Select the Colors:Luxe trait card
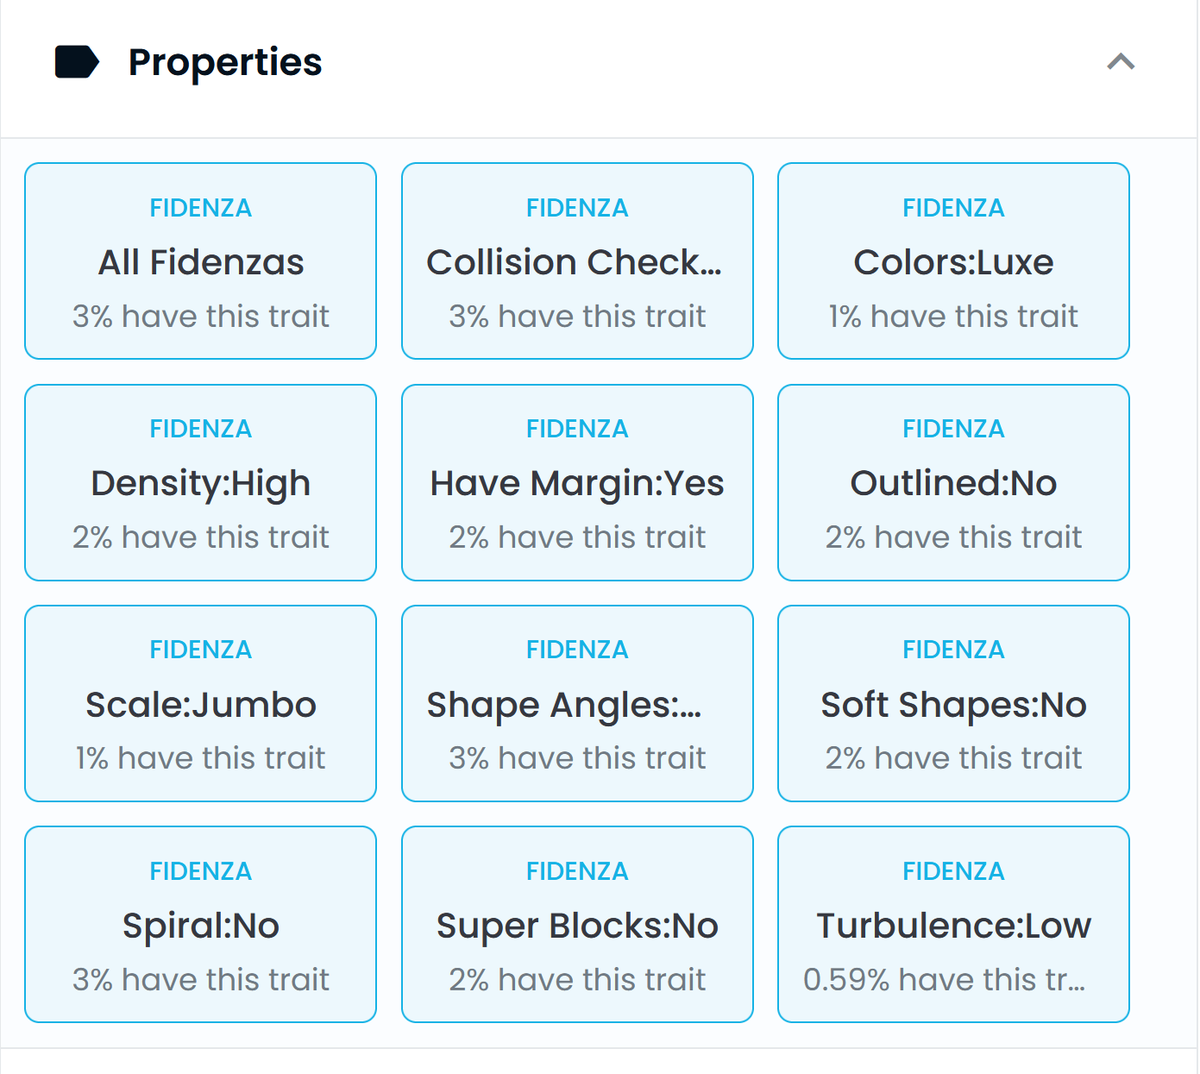Screen dimensions: 1200x1074 (x=954, y=261)
